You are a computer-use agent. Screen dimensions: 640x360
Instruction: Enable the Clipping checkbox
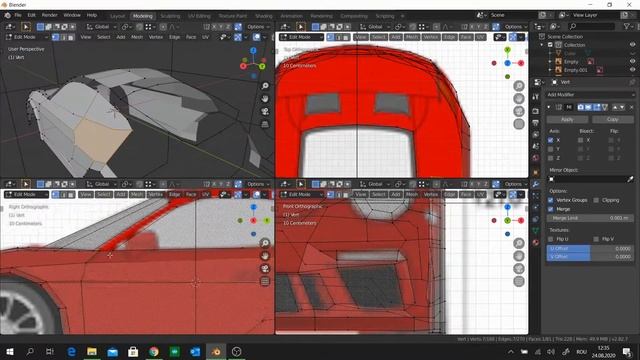pos(596,200)
